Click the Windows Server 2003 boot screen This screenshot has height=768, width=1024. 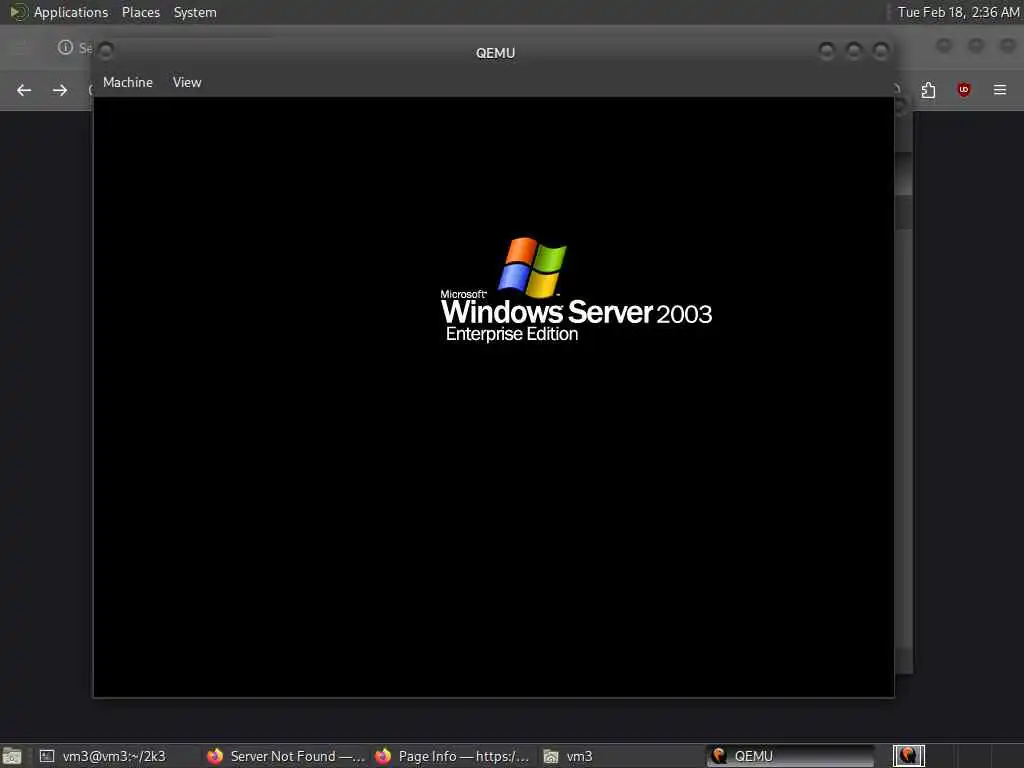click(494, 397)
